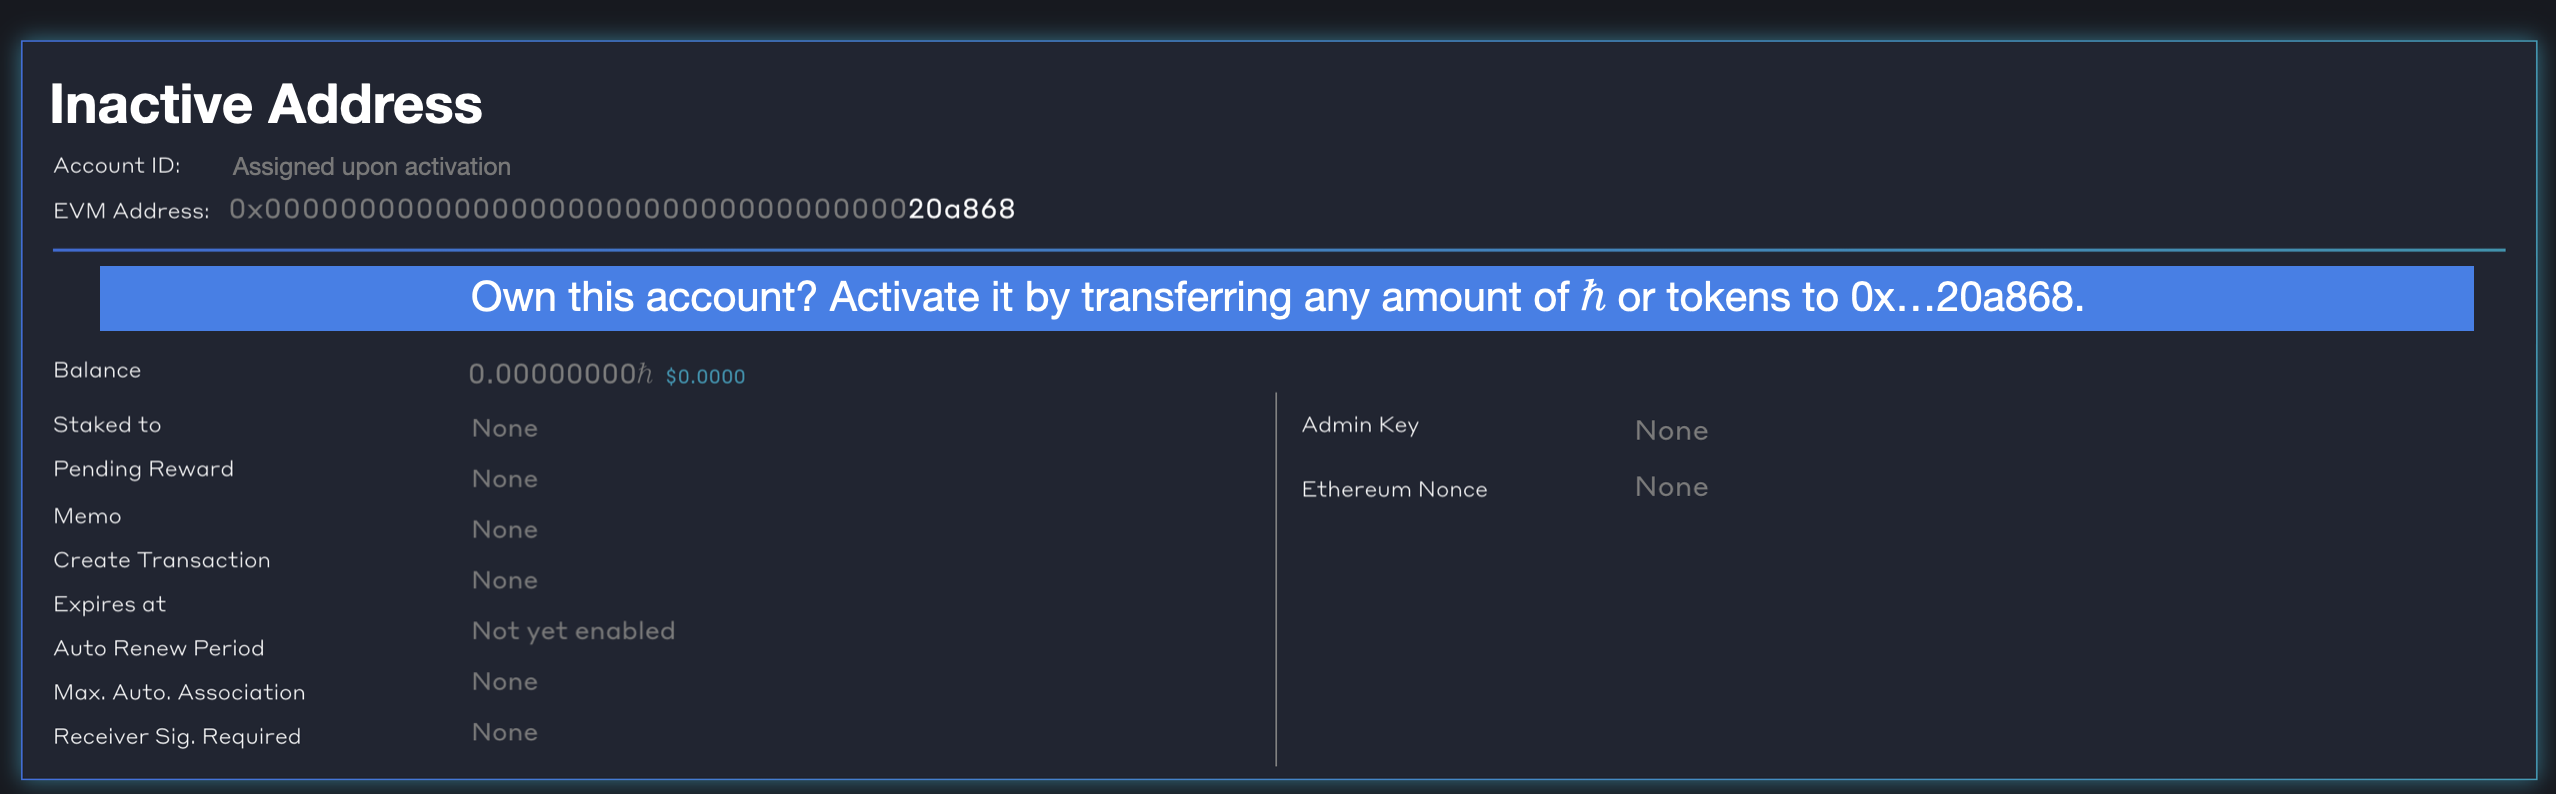Click the Expires at label

pyautogui.click(x=109, y=604)
